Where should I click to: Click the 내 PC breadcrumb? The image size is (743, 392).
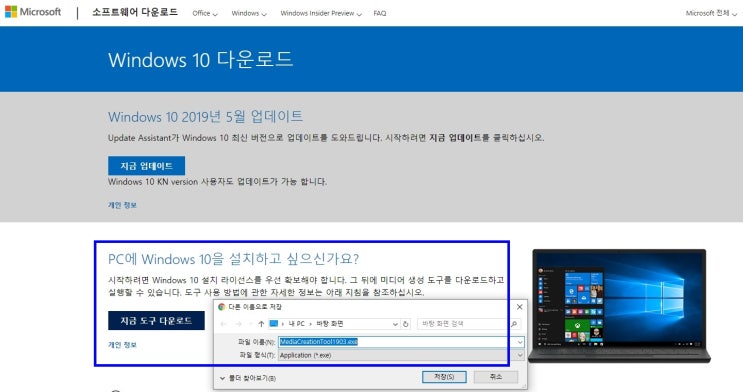[297, 324]
